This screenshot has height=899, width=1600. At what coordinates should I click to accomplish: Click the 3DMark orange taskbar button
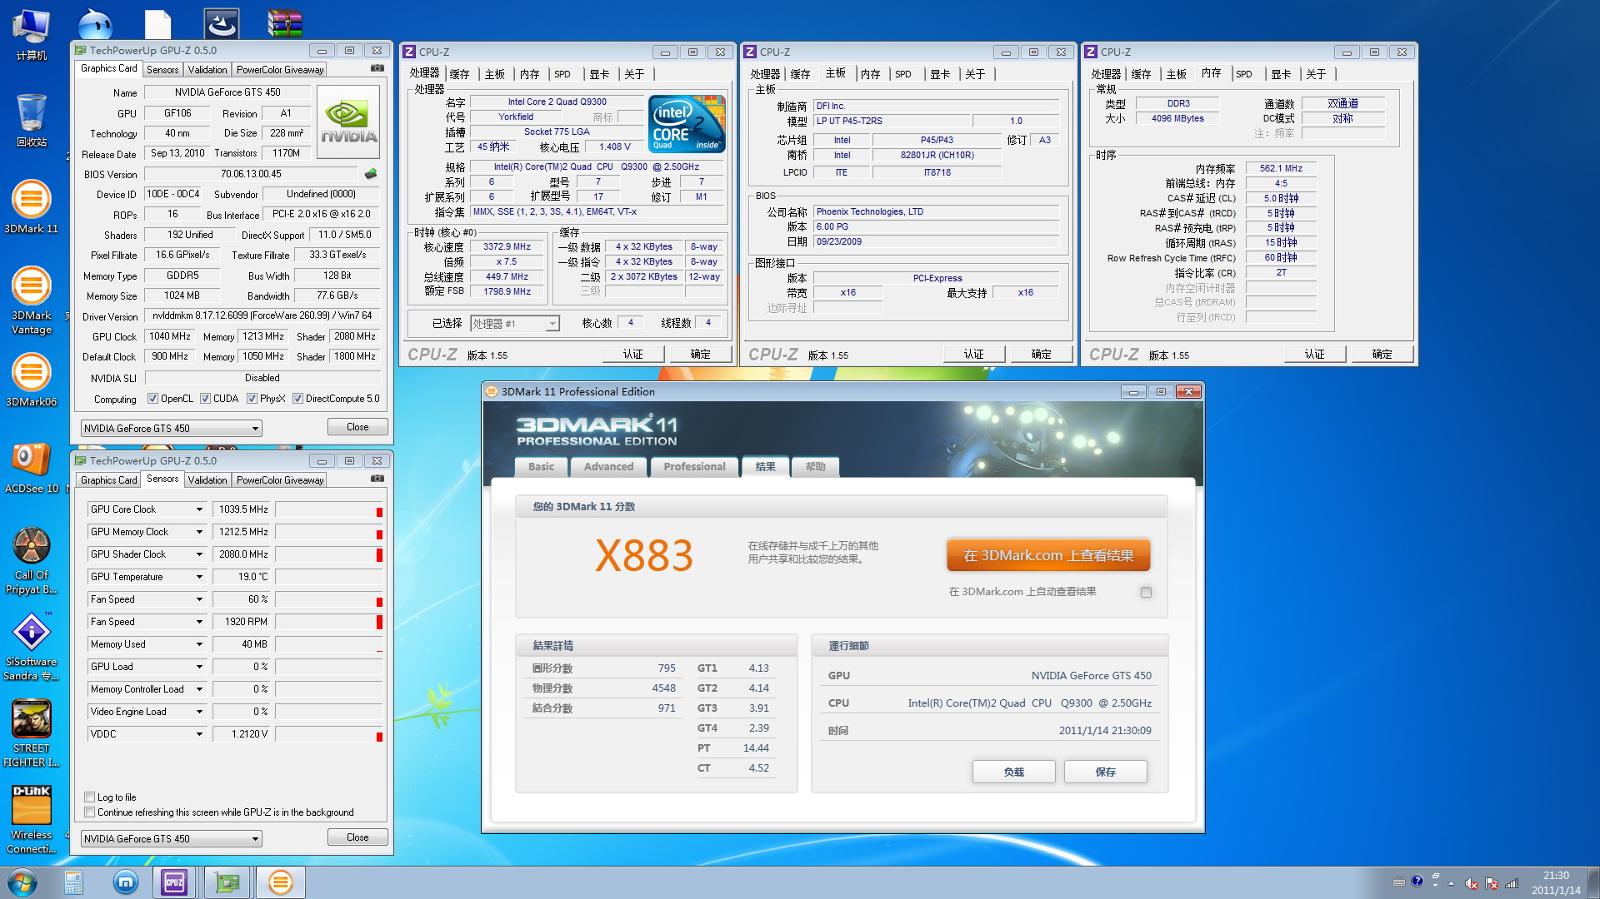(x=280, y=882)
